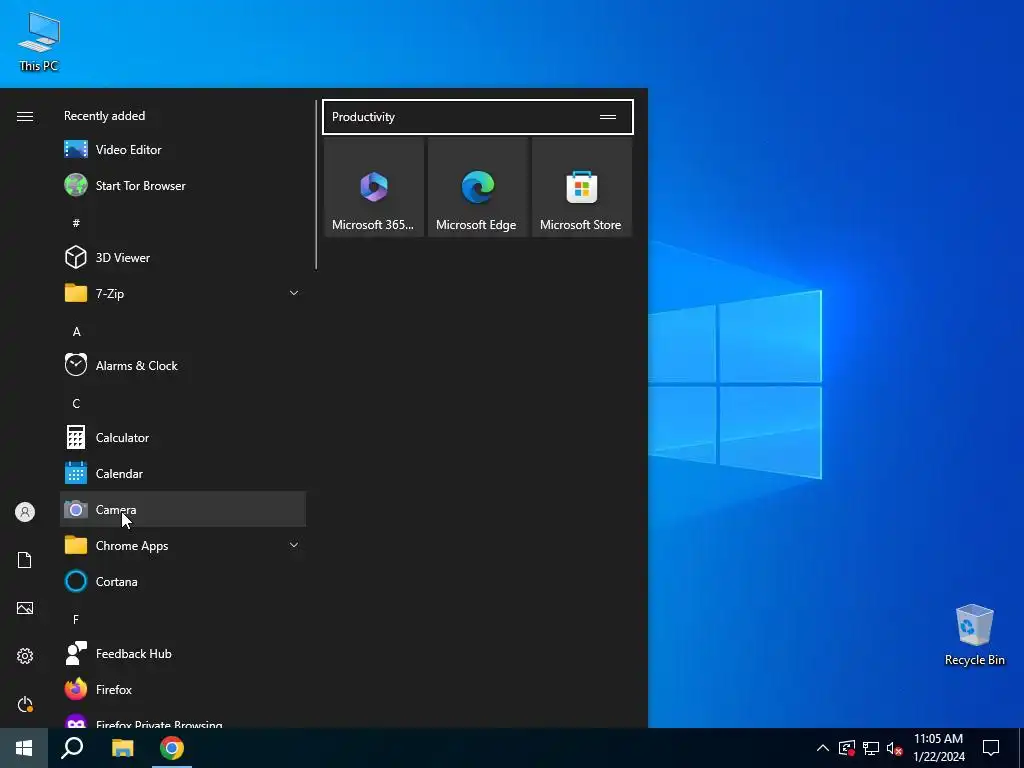This screenshot has width=1024, height=768.
Task: Click the Recently added heading
Action: [x=104, y=116]
